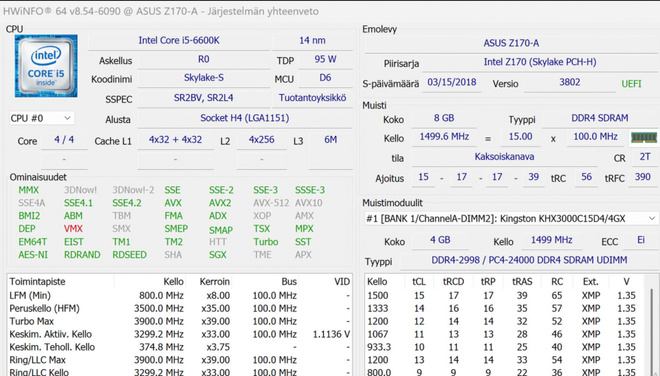Click the 95 W TDP value

click(x=325, y=59)
